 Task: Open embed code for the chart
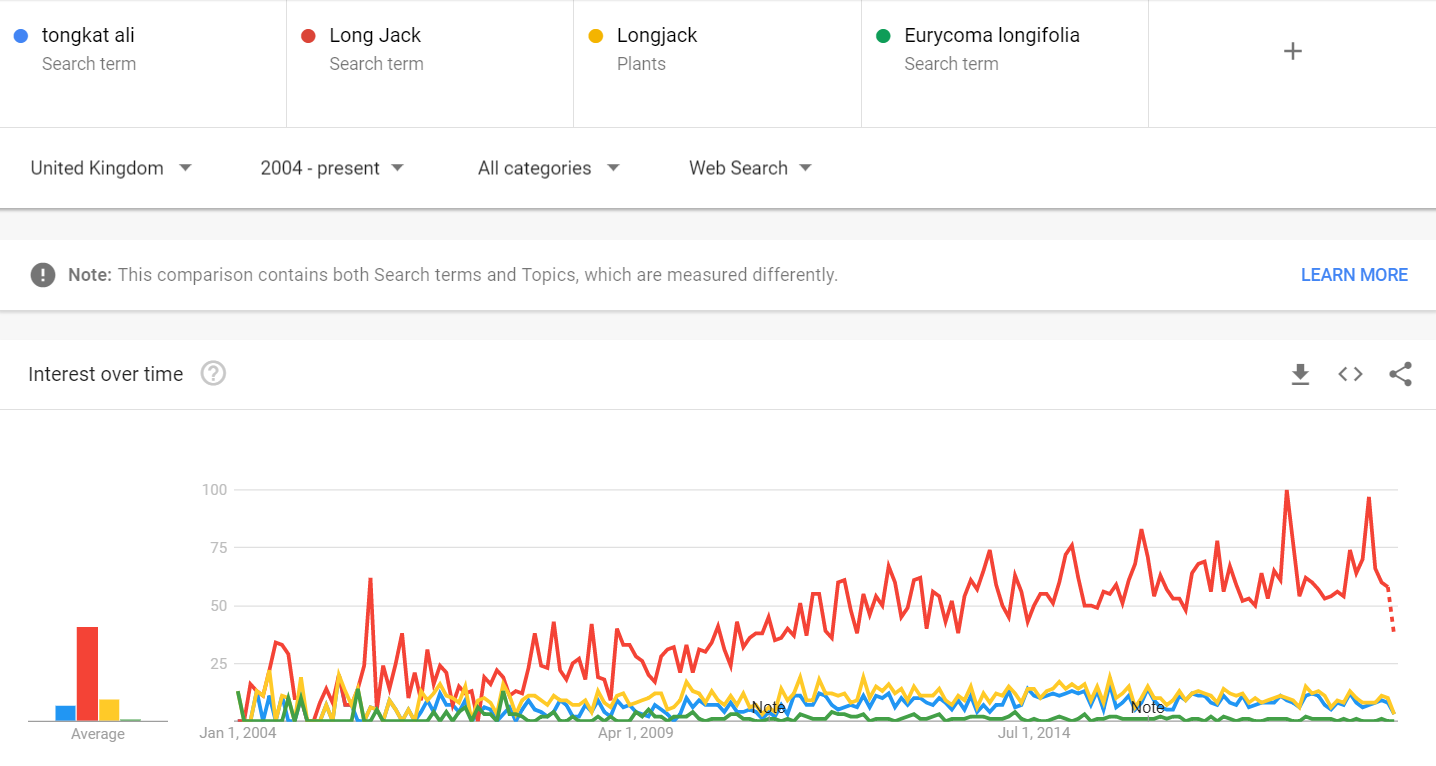point(1350,374)
